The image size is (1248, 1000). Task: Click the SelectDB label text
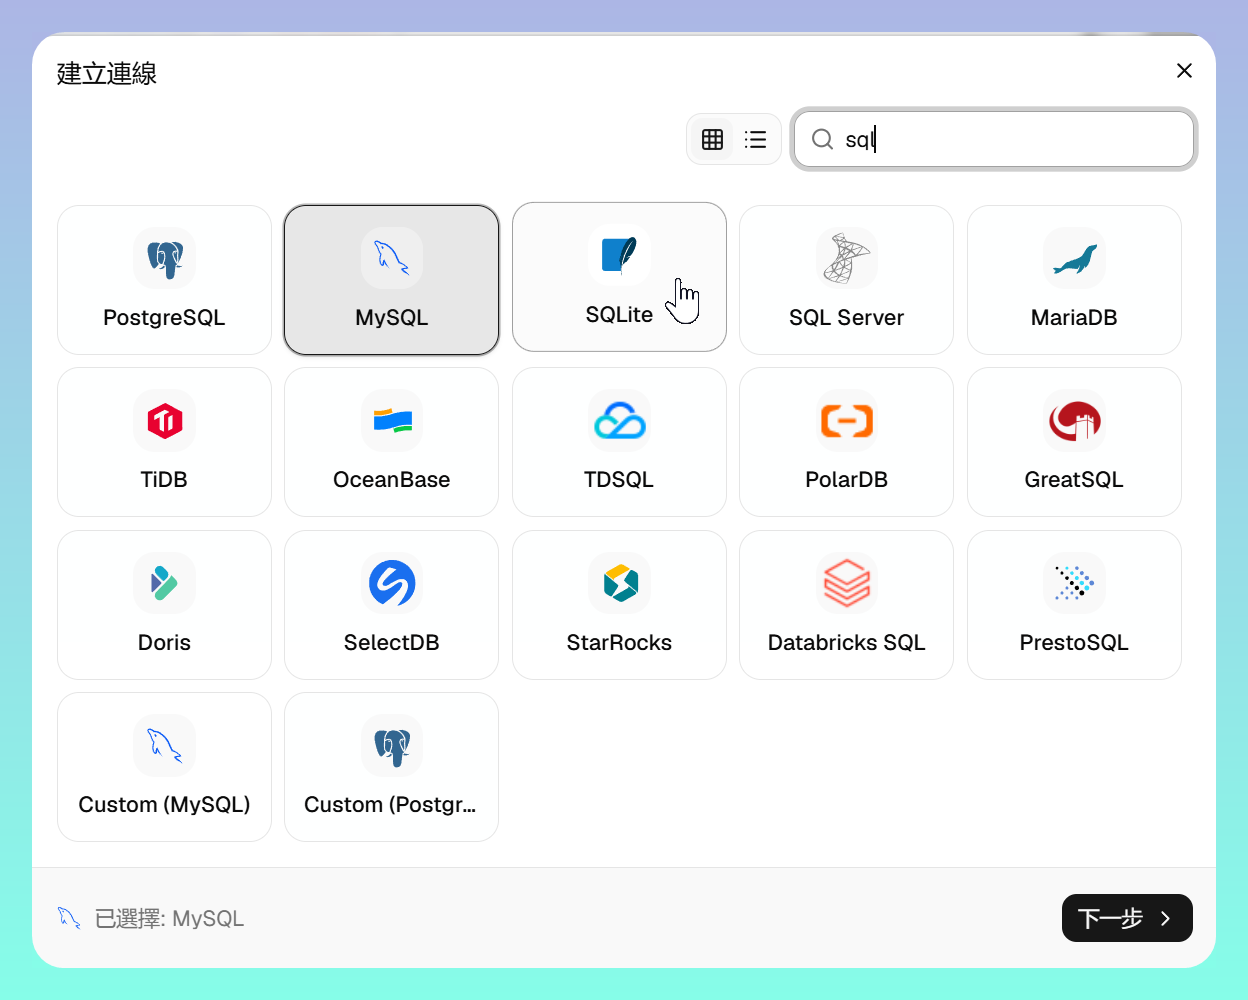[x=392, y=643]
